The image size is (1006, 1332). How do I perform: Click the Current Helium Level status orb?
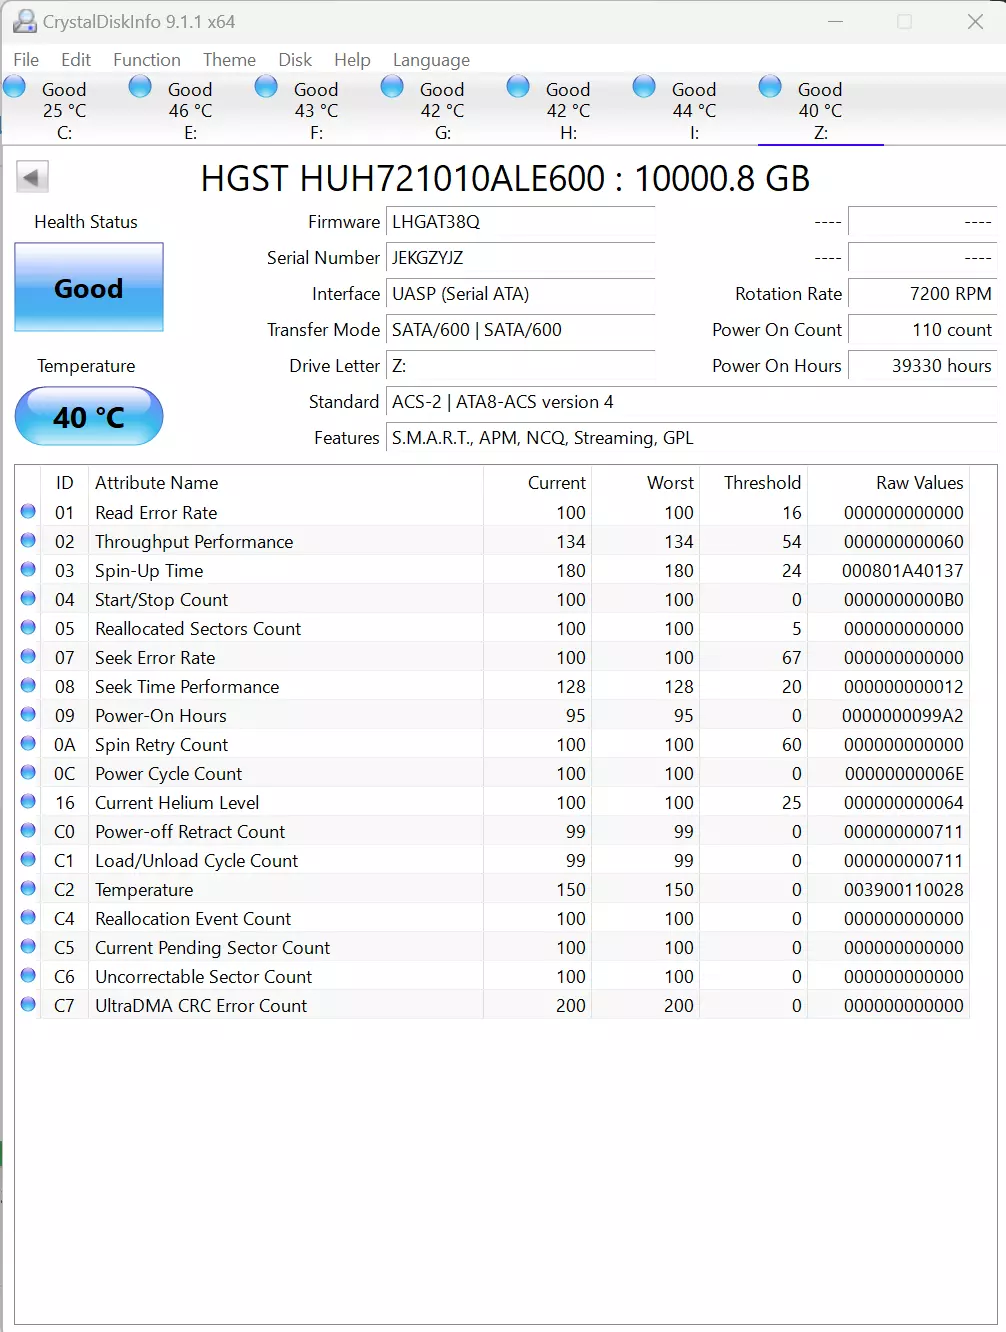[28, 802]
